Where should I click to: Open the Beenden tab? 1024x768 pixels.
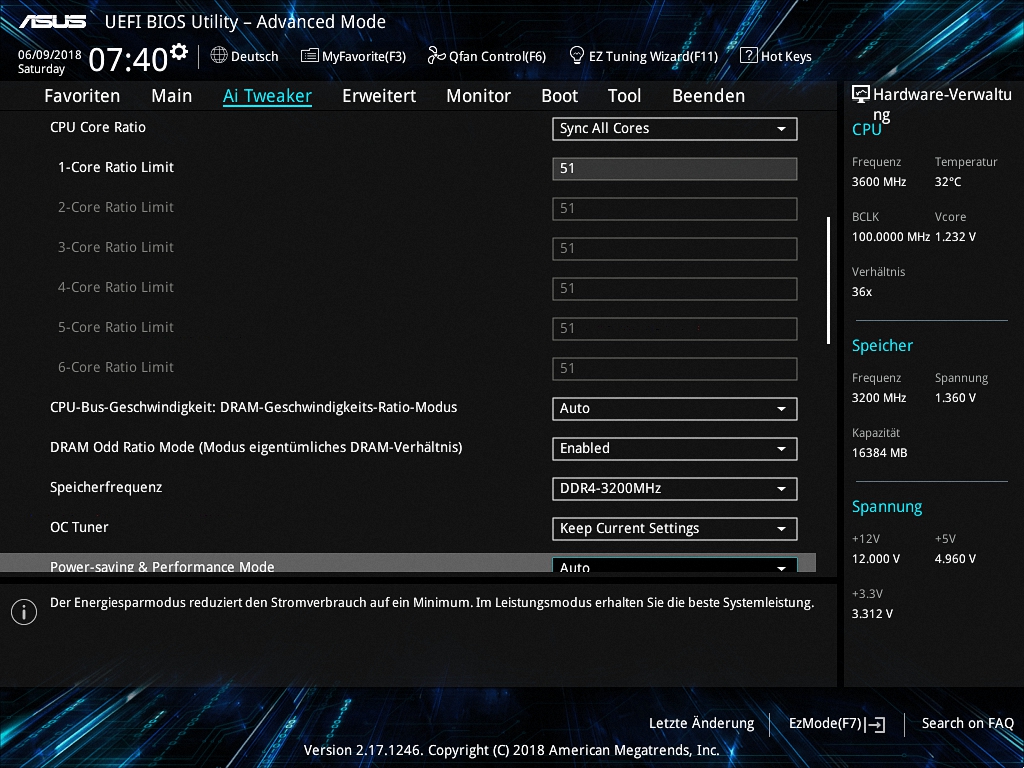(x=709, y=96)
